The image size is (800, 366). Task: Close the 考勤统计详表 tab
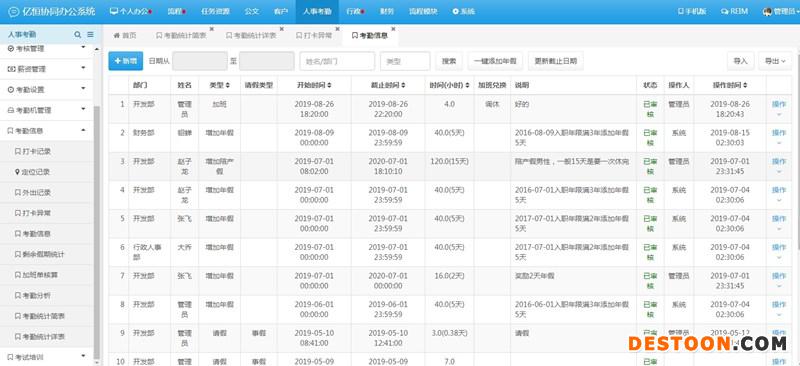(282, 29)
